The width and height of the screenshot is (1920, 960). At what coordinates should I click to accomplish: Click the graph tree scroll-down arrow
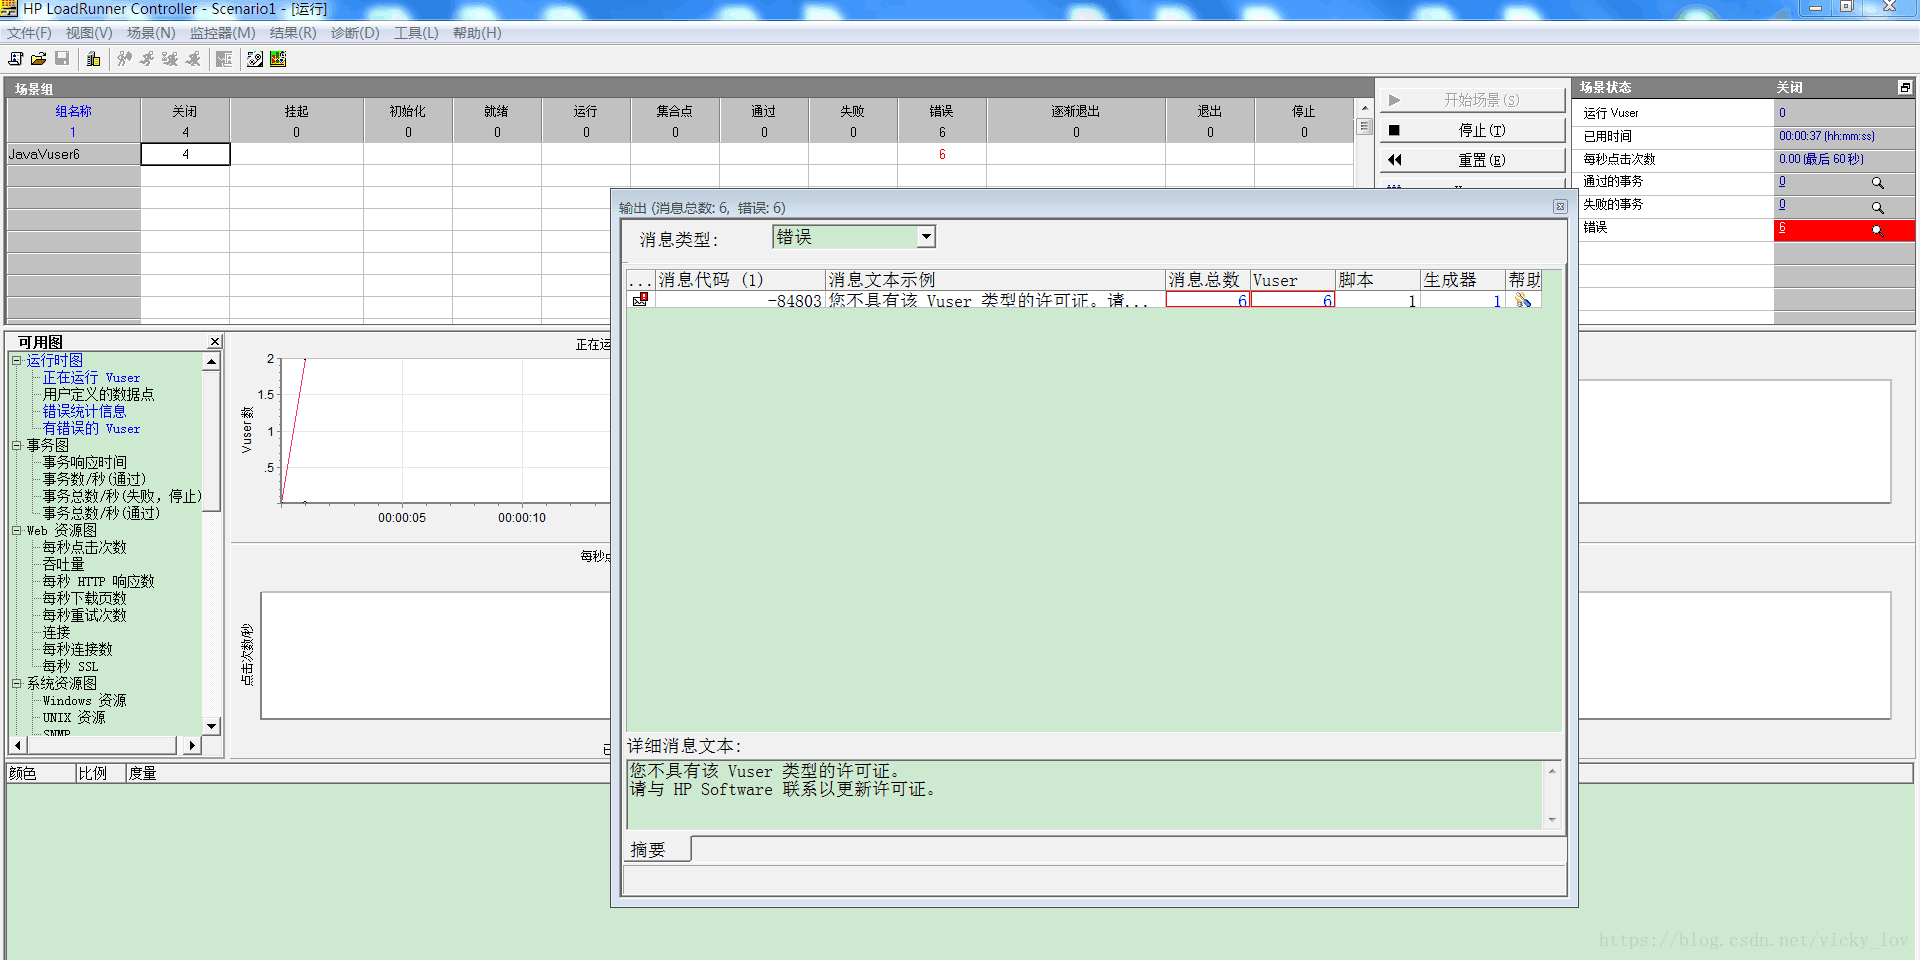pos(211,726)
